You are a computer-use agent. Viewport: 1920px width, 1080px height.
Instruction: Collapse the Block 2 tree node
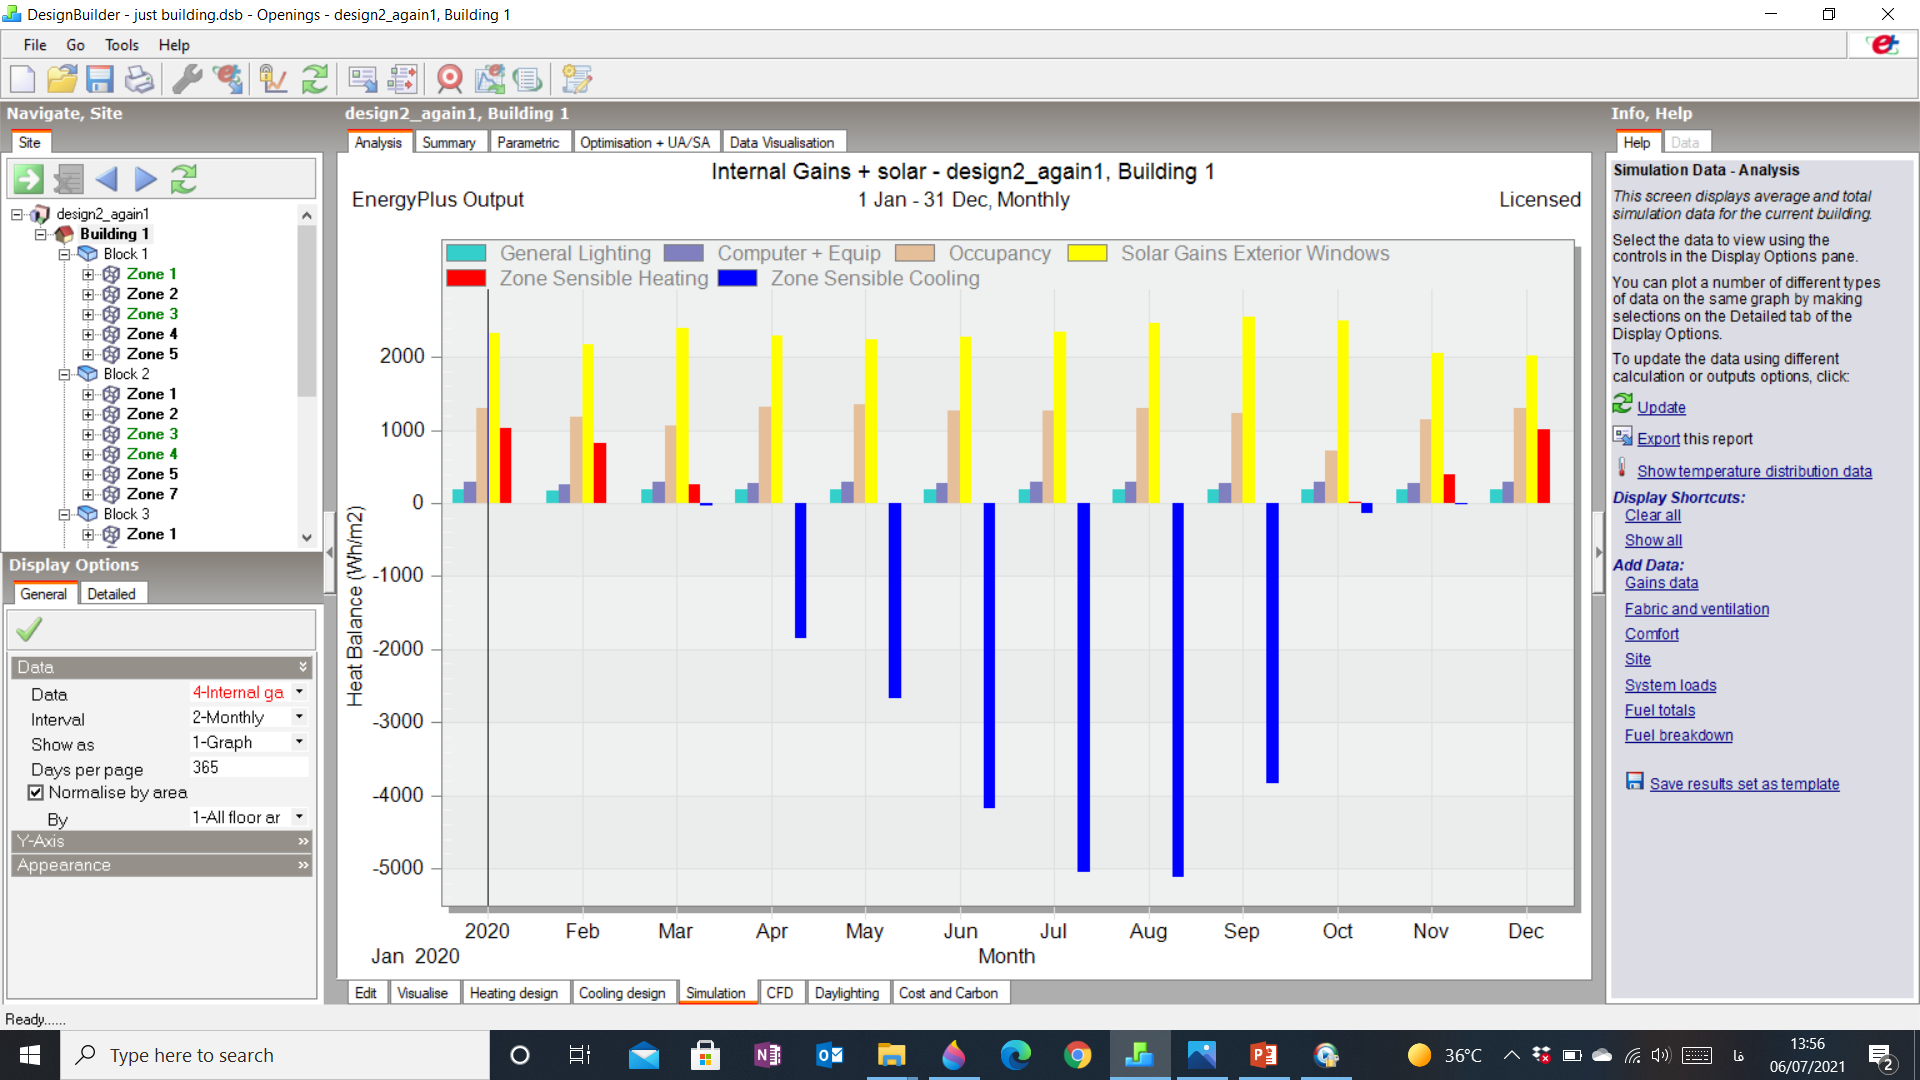[x=64, y=374]
